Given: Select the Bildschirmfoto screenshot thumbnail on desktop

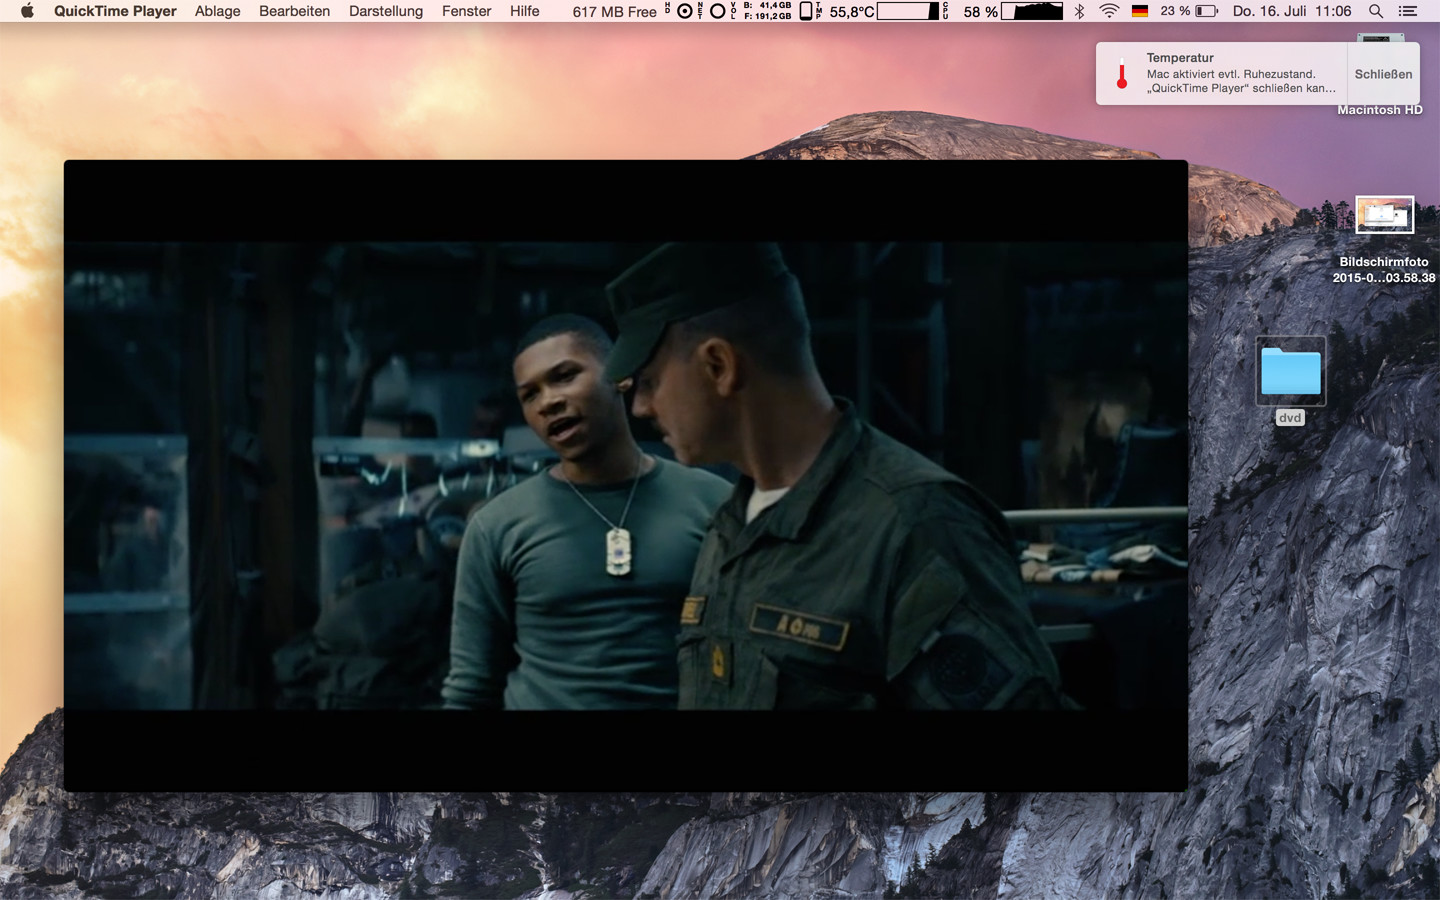Looking at the screenshot, I should [x=1384, y=214].
